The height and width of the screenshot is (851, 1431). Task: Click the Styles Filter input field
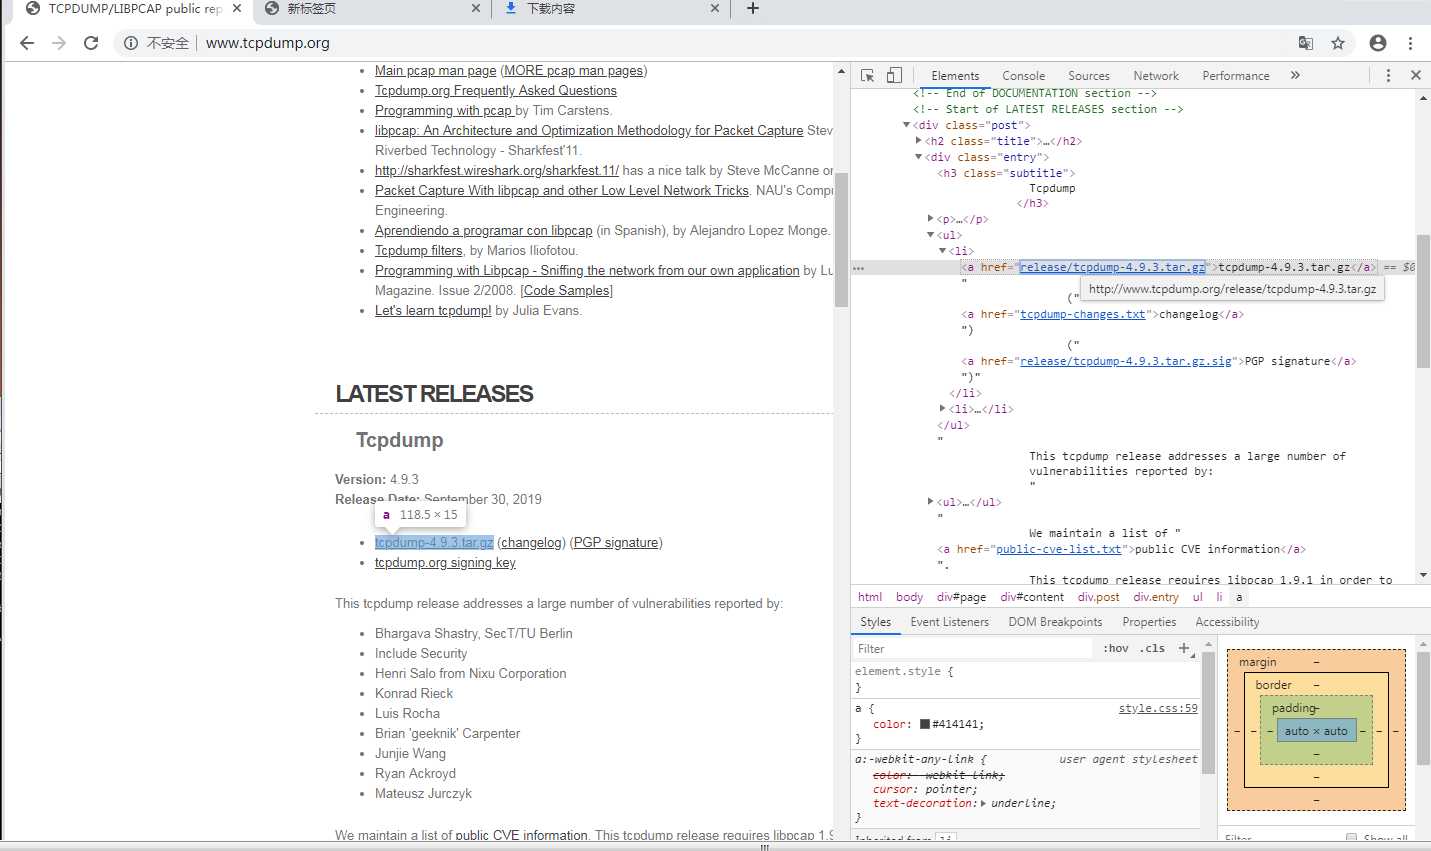pyautogui.click(x=972, y=648)
